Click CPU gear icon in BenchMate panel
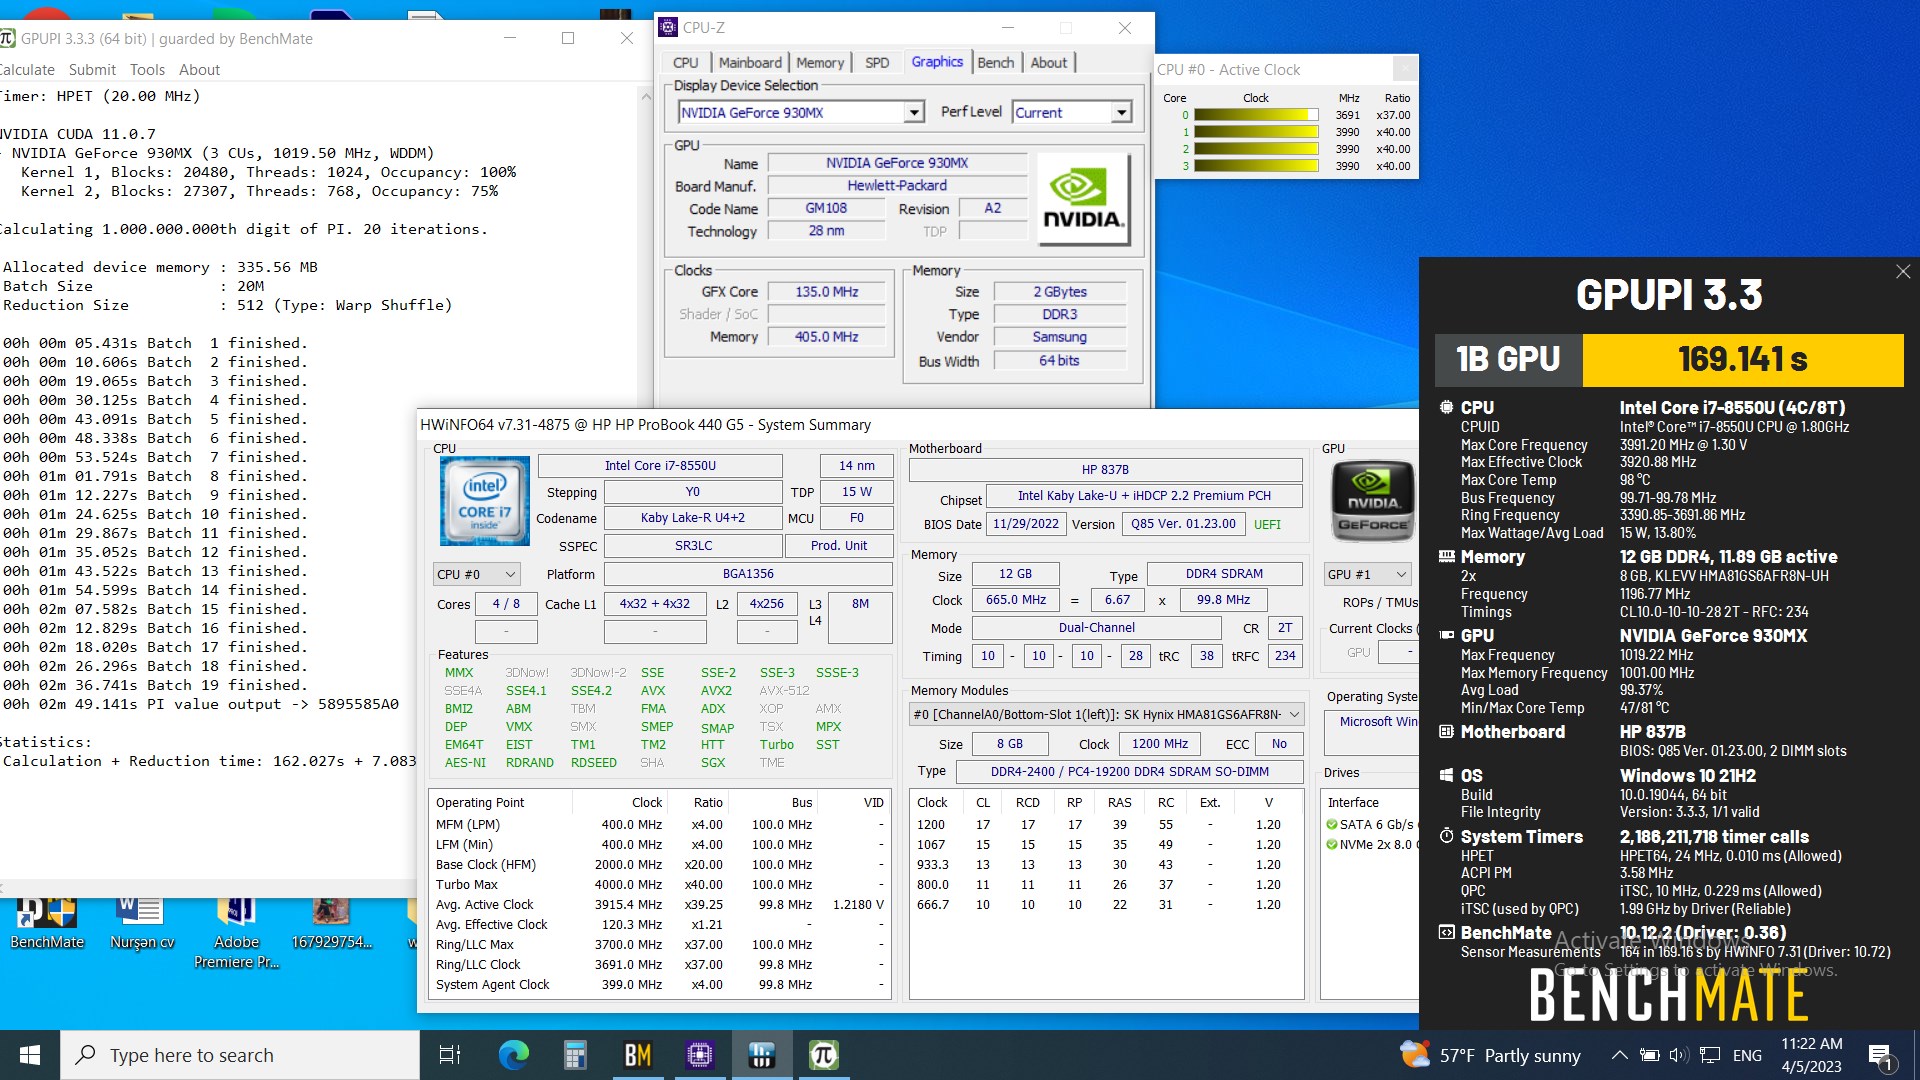This screenshot has width=1920, height=1080. pyautogui.click(x=1446, y=407)
